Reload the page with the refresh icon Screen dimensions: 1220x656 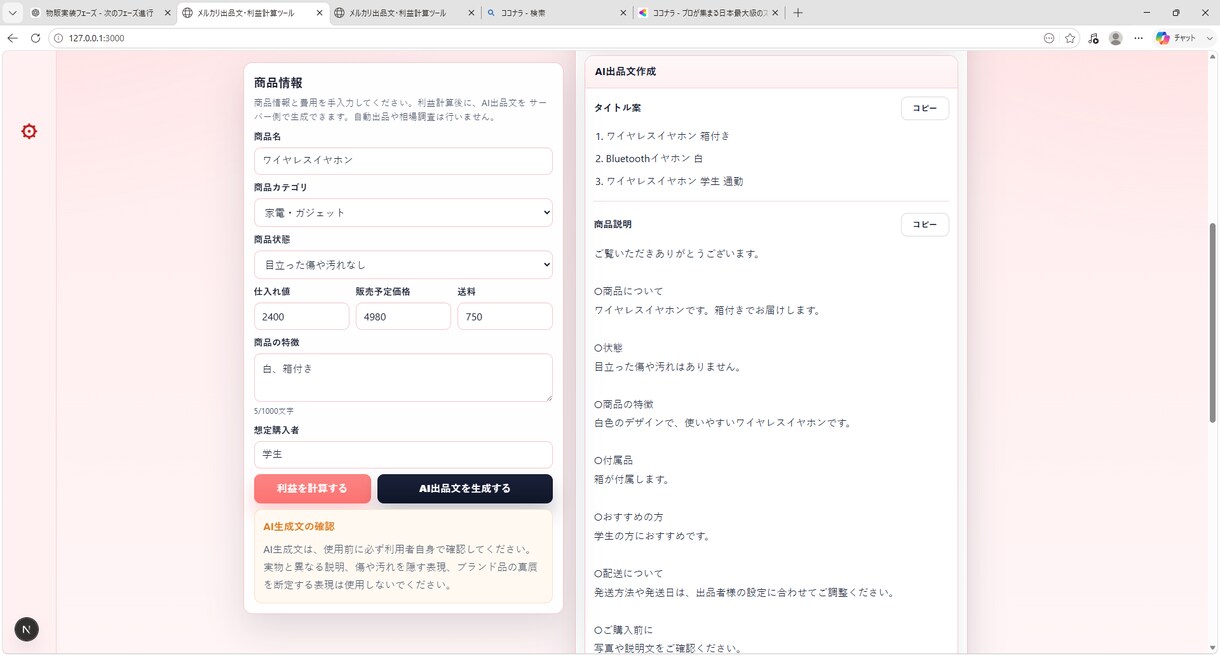click(36, 38)
